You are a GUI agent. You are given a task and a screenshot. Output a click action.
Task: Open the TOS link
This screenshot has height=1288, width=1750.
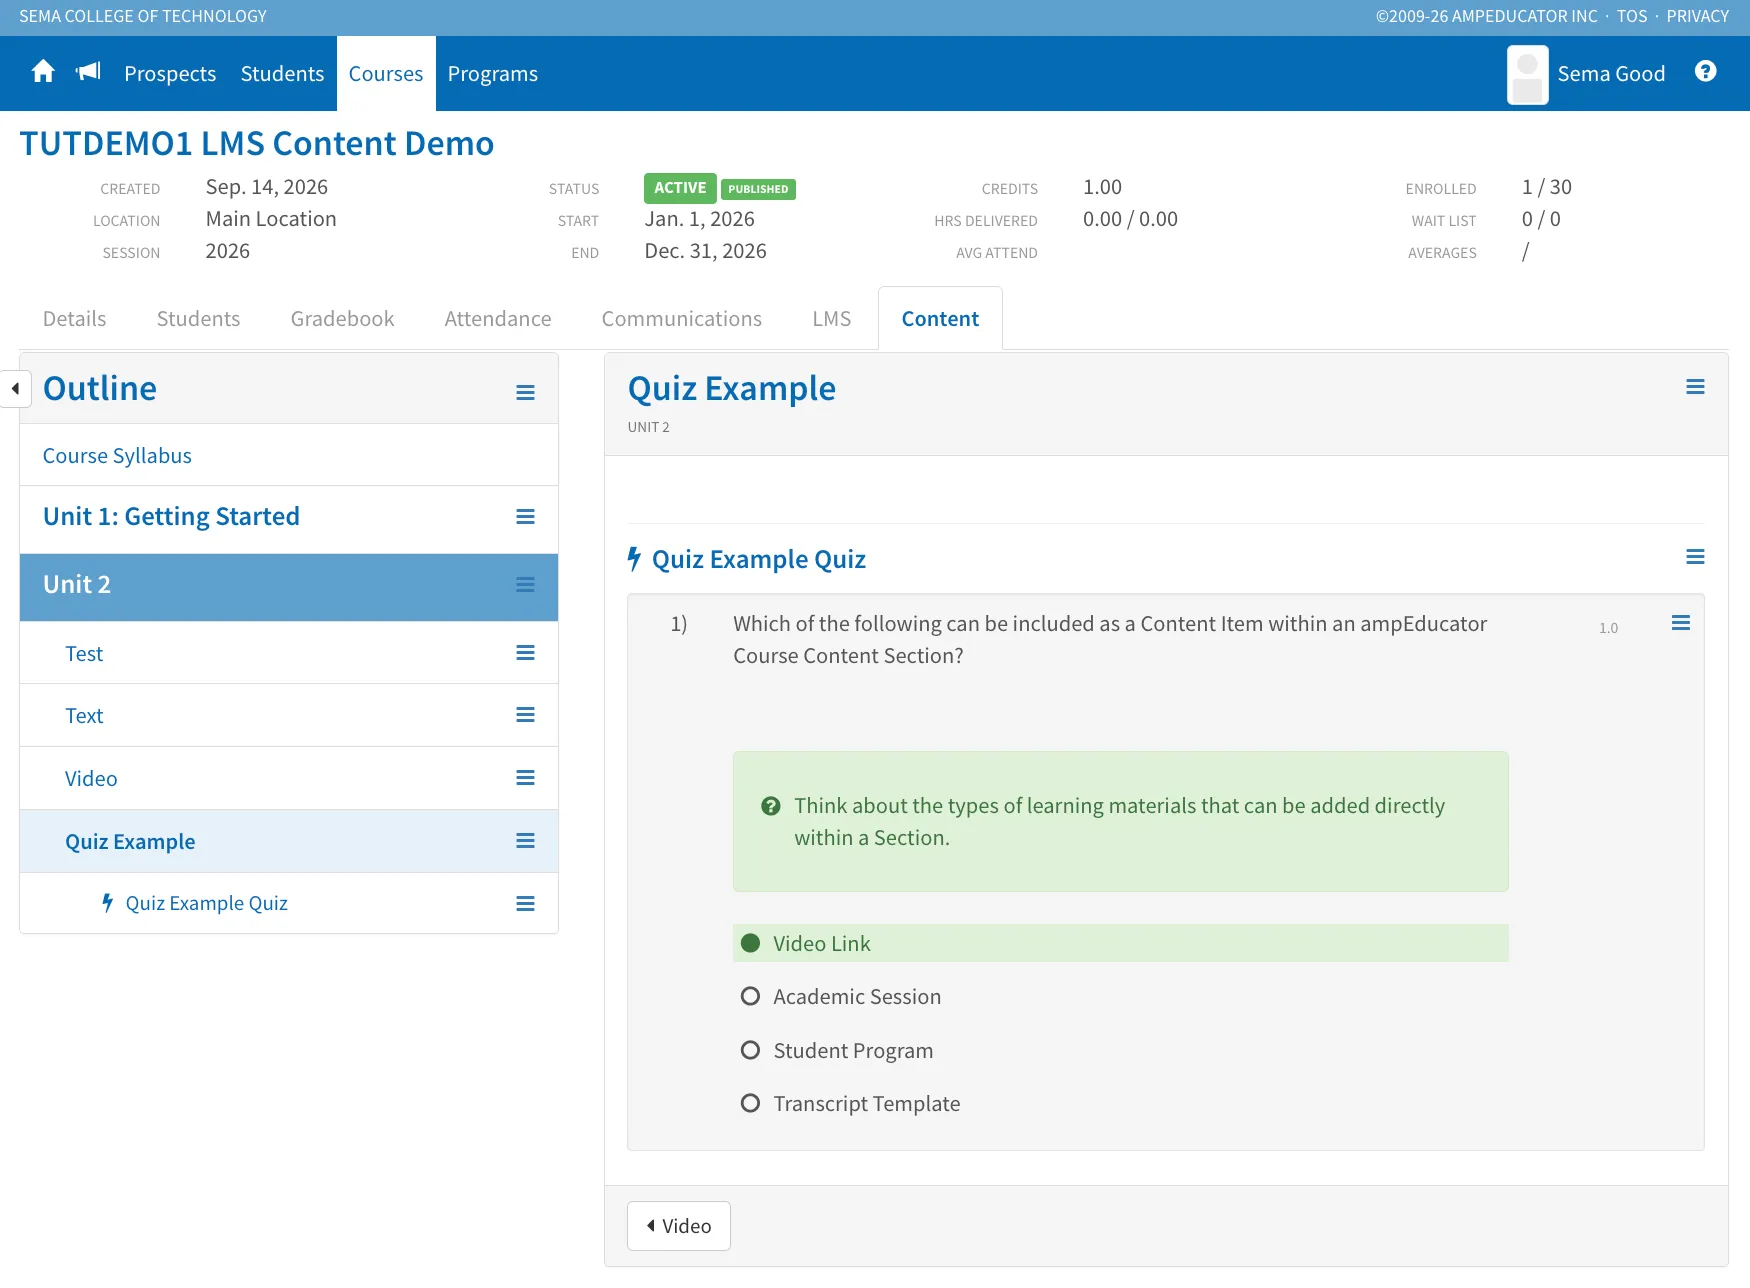tap(1632, 16)
